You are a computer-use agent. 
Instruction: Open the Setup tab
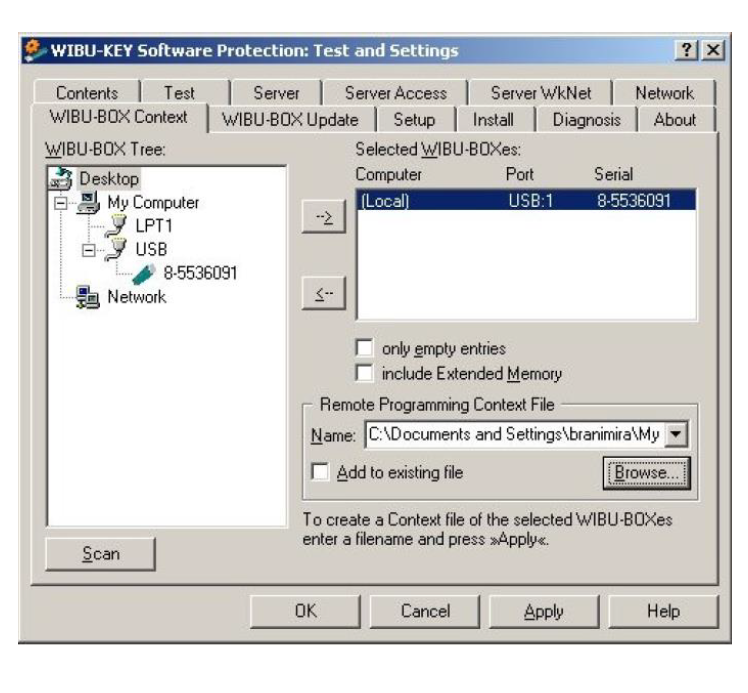[x=414, y=119]
